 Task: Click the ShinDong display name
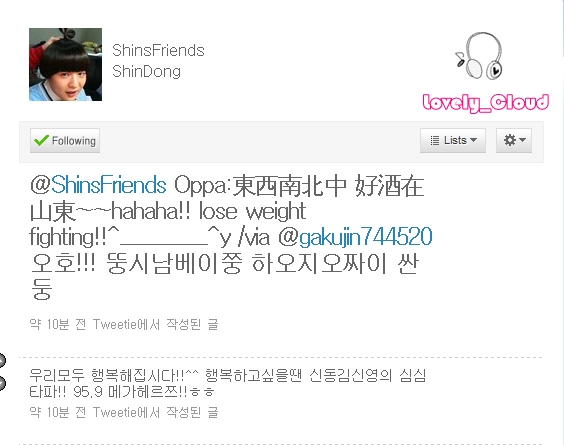tap(146, 71)
